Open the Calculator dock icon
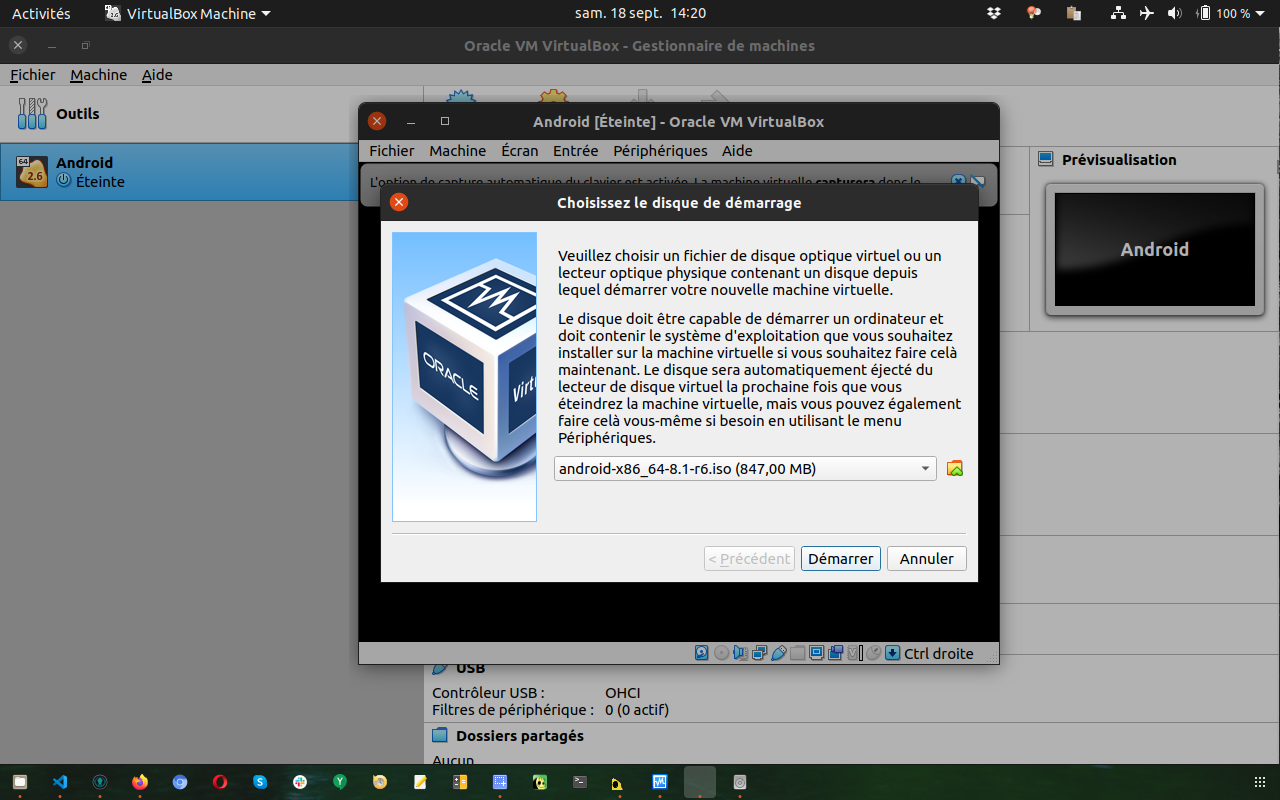This screenshot has width=1280, height=800. (460, 782)
